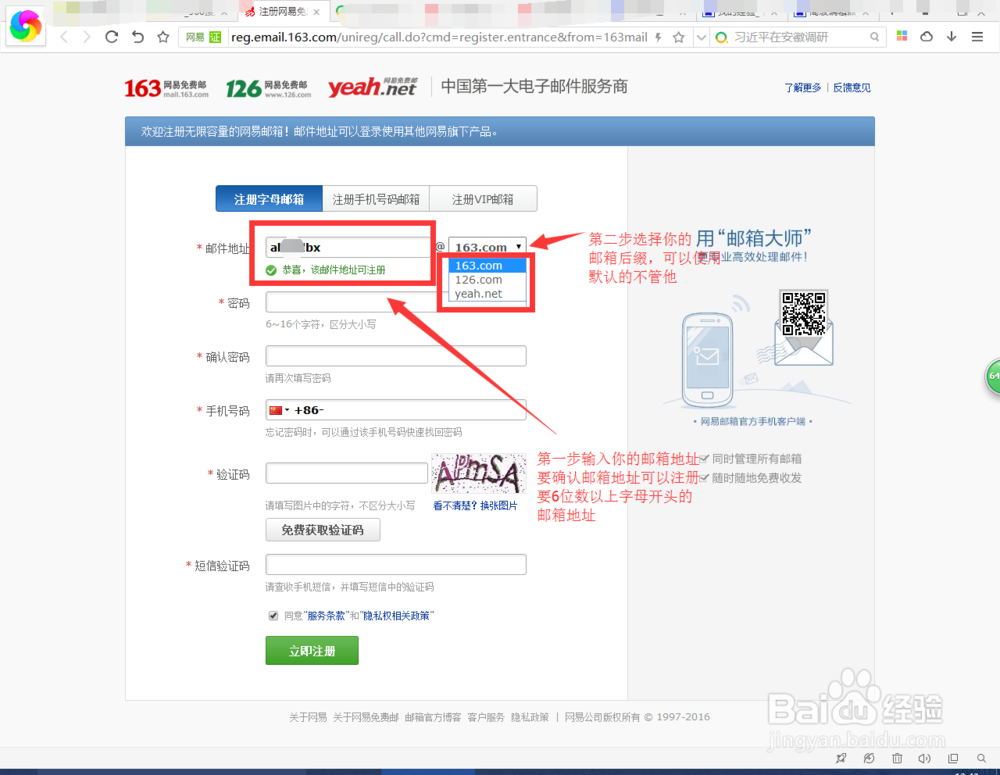Click the lightning speed mode icon
Screen dimensions: 1000x775
[x=658, y=37]
